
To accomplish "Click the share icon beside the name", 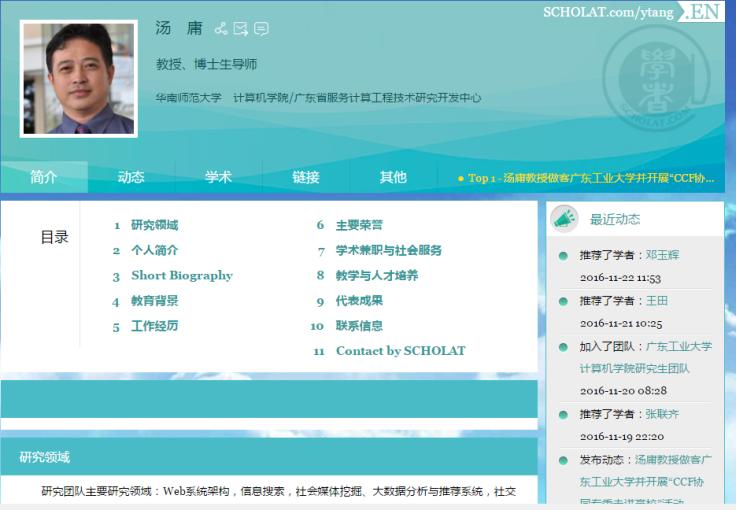I will (x=221, y=29).
